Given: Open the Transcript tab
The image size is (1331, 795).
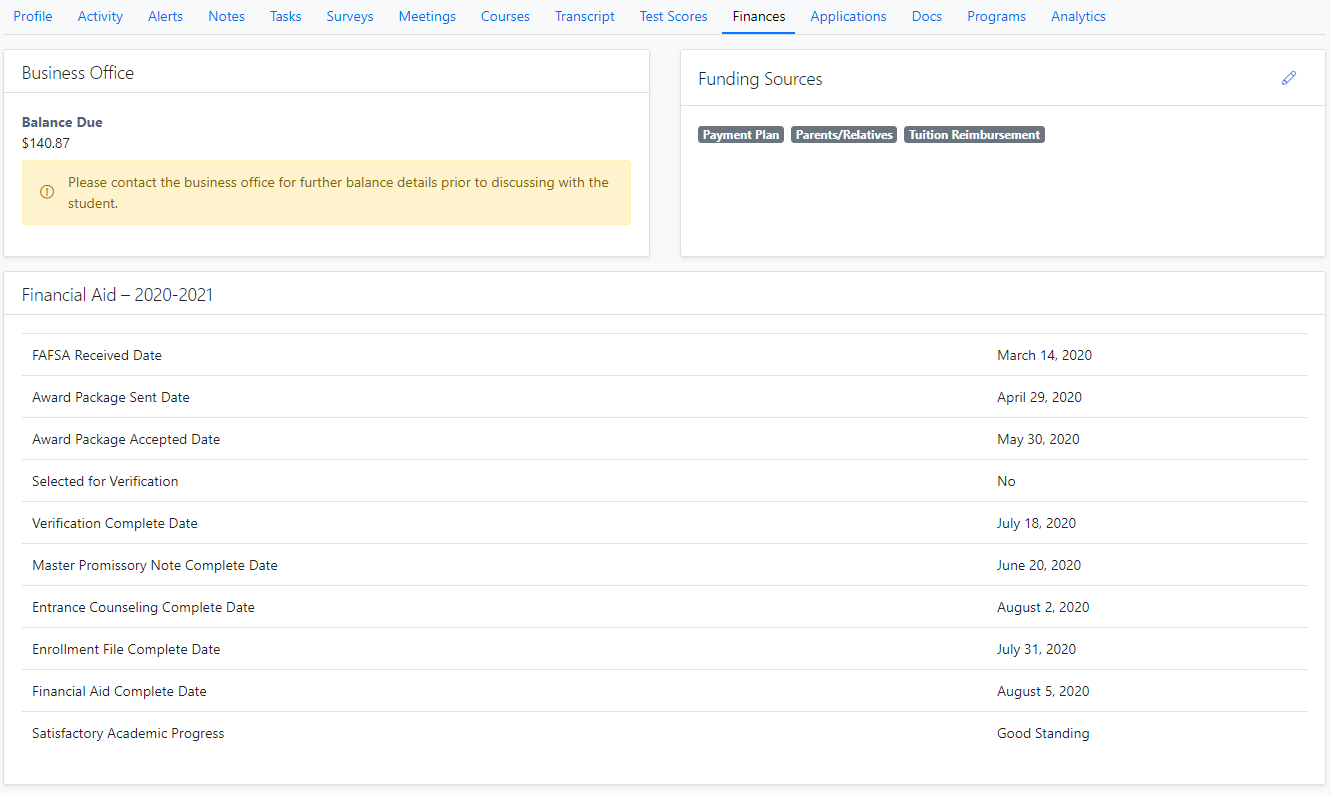Looking at the screenshot, I should pyautogui.click(x=585, y=16).
